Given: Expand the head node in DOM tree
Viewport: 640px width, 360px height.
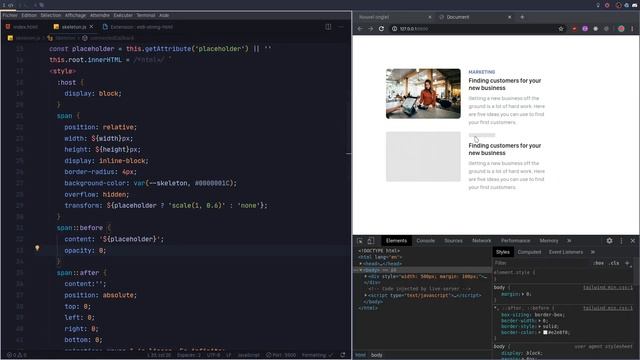Looking at the screenshot, I should point(361,264).
